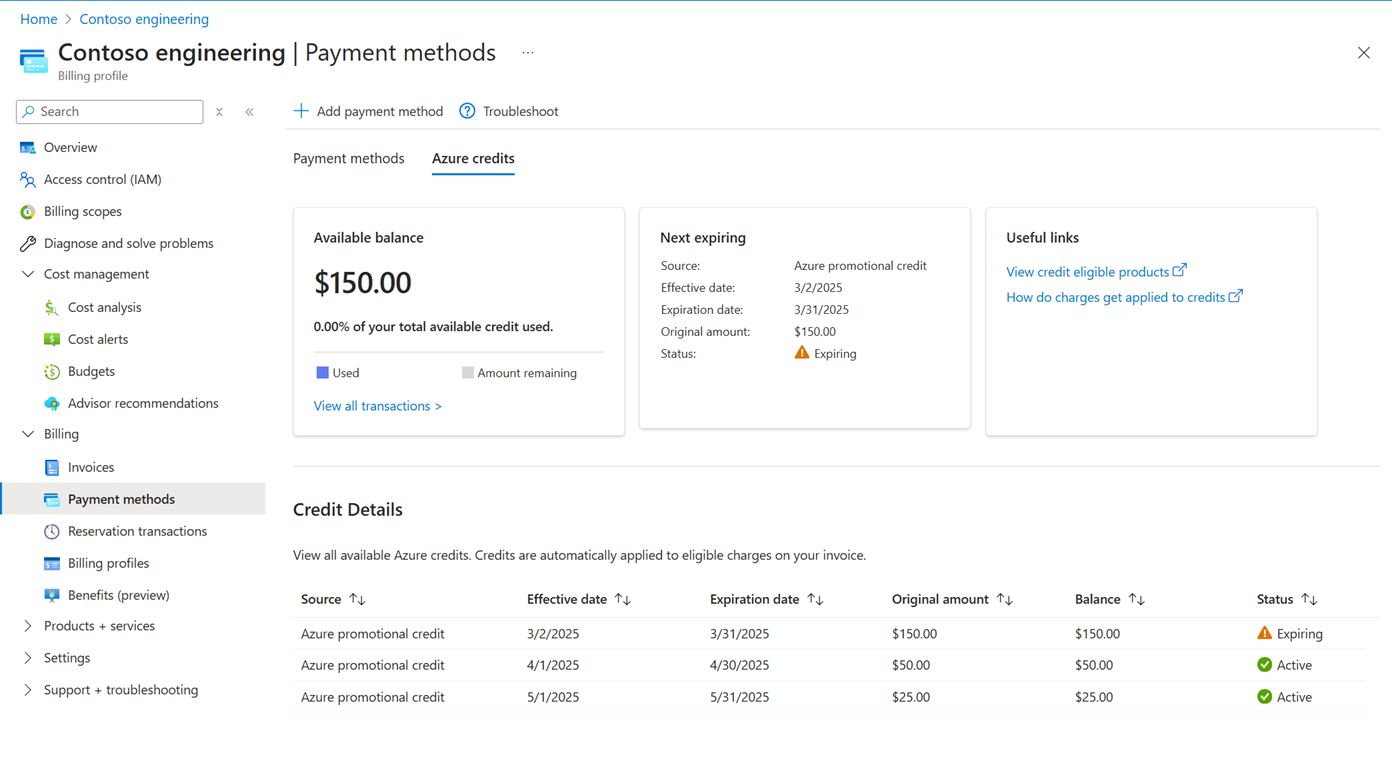Image resolution: width=1392 pixels, height=762 pixels.
Task: Click the Diagnose and solve problems icon
Action: tap(27, 243)
